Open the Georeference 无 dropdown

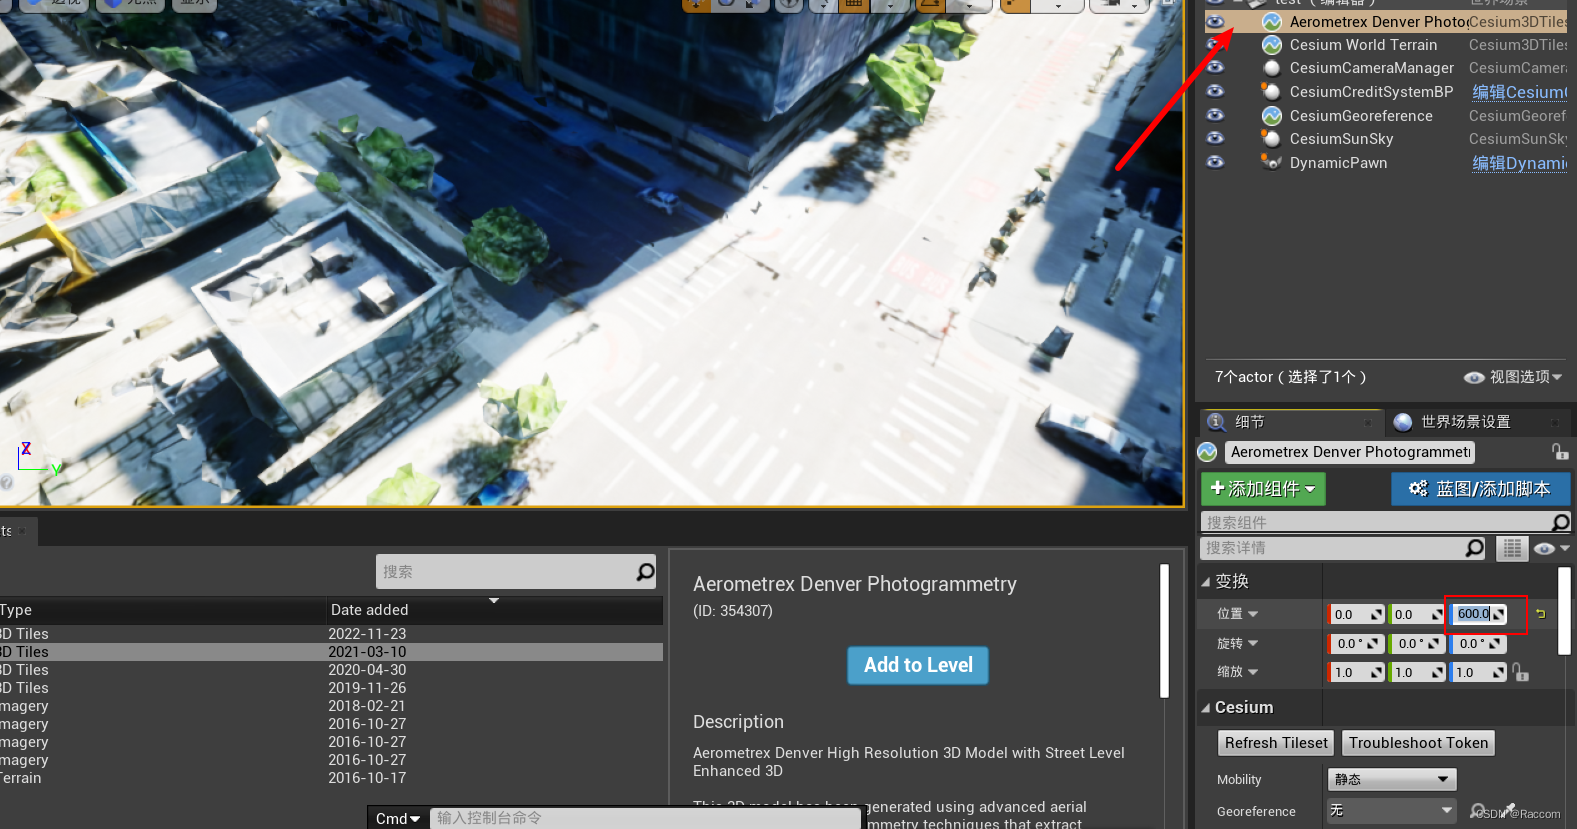point(1391,810)
